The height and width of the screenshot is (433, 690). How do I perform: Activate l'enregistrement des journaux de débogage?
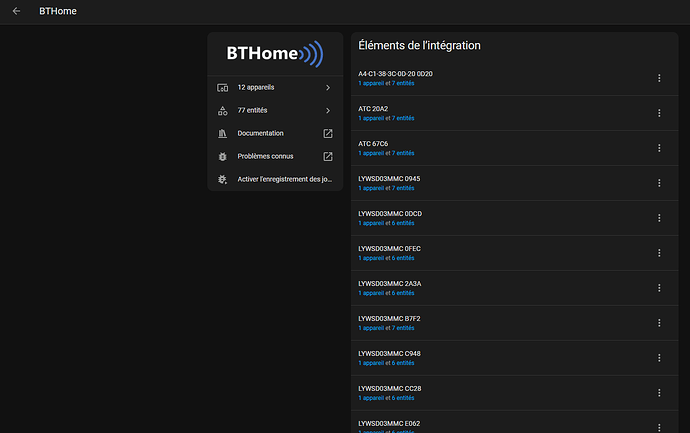tap(275, 179)
